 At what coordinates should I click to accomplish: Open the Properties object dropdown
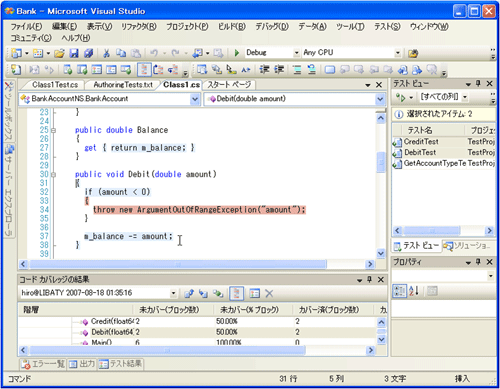click(490, 276)
